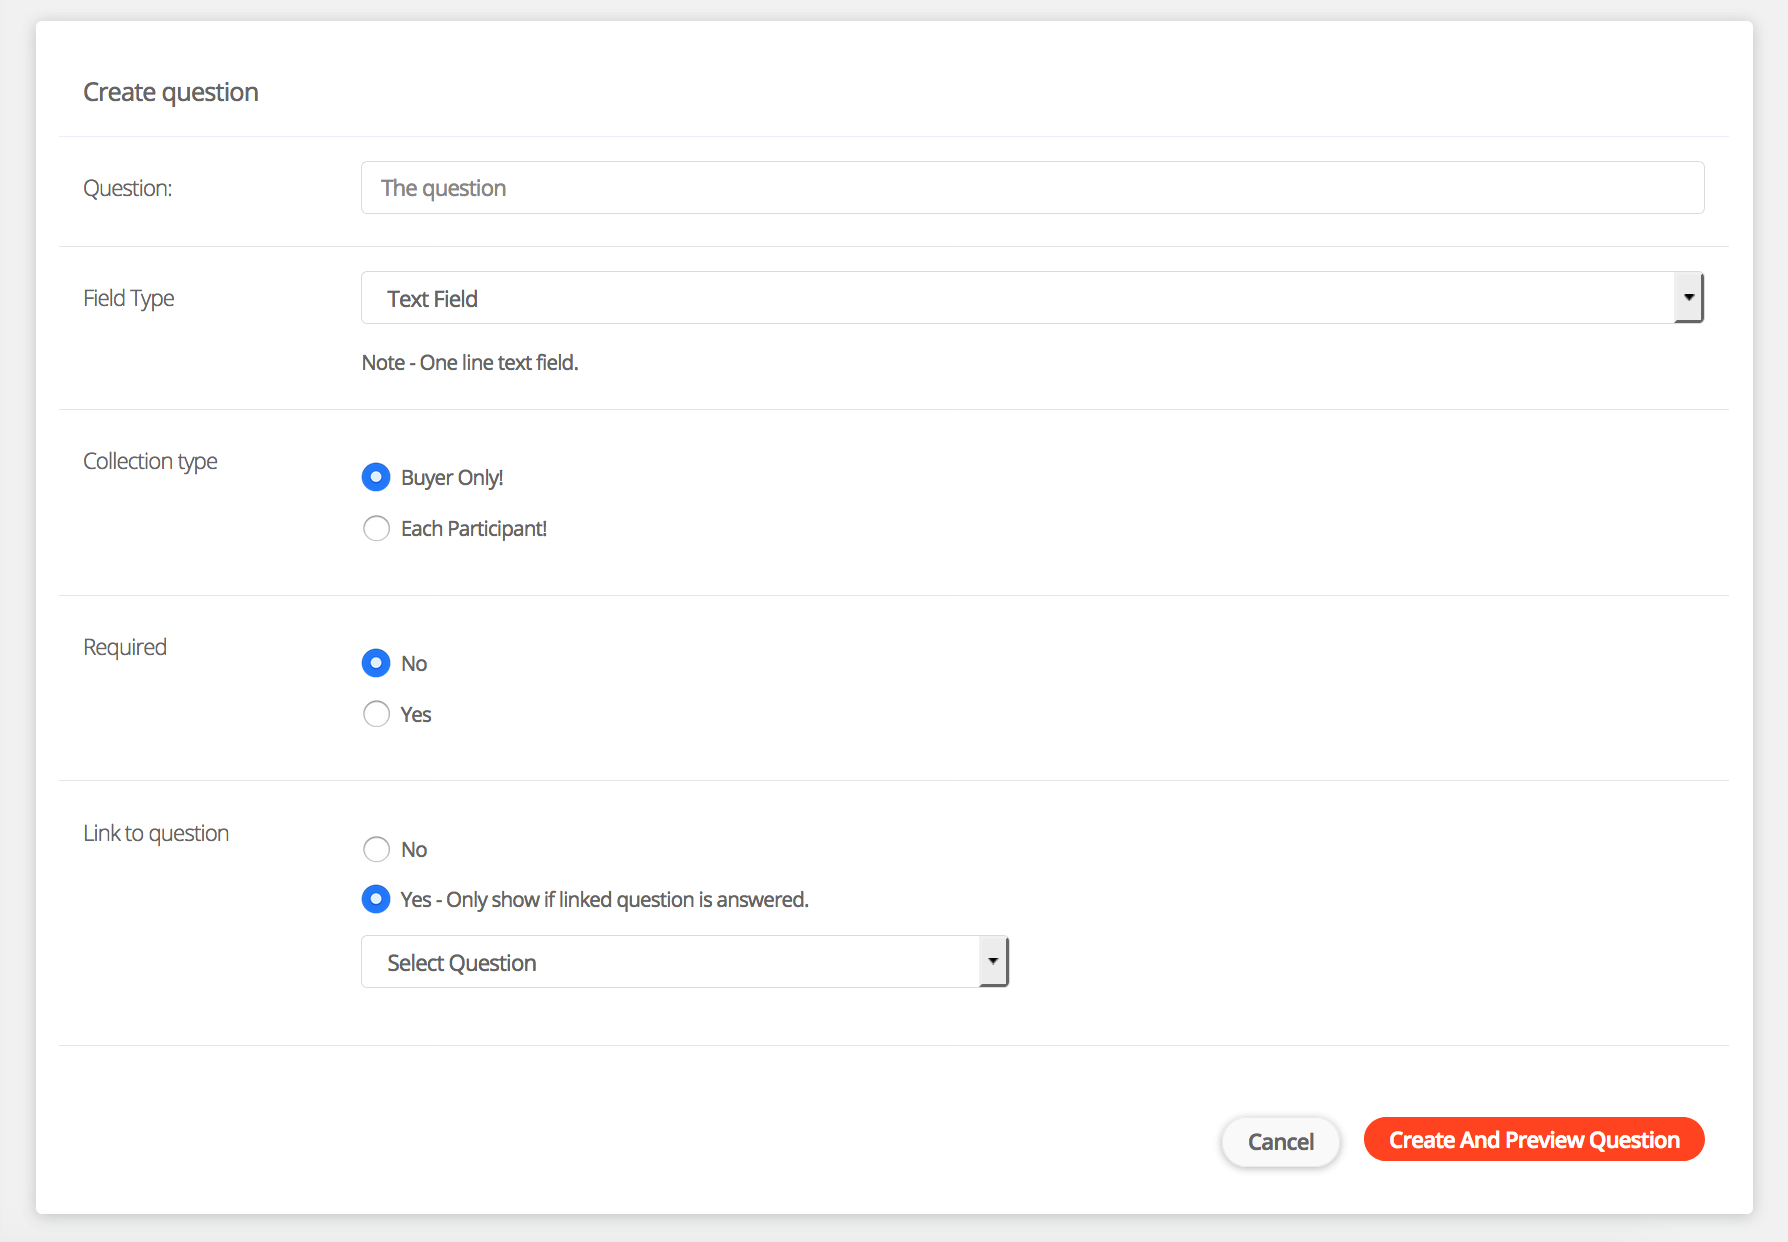The width and height of the screenshot is (1788, 1242).
Task: Click the arrow on Select Question dropdown
Action: pos(993,962)
